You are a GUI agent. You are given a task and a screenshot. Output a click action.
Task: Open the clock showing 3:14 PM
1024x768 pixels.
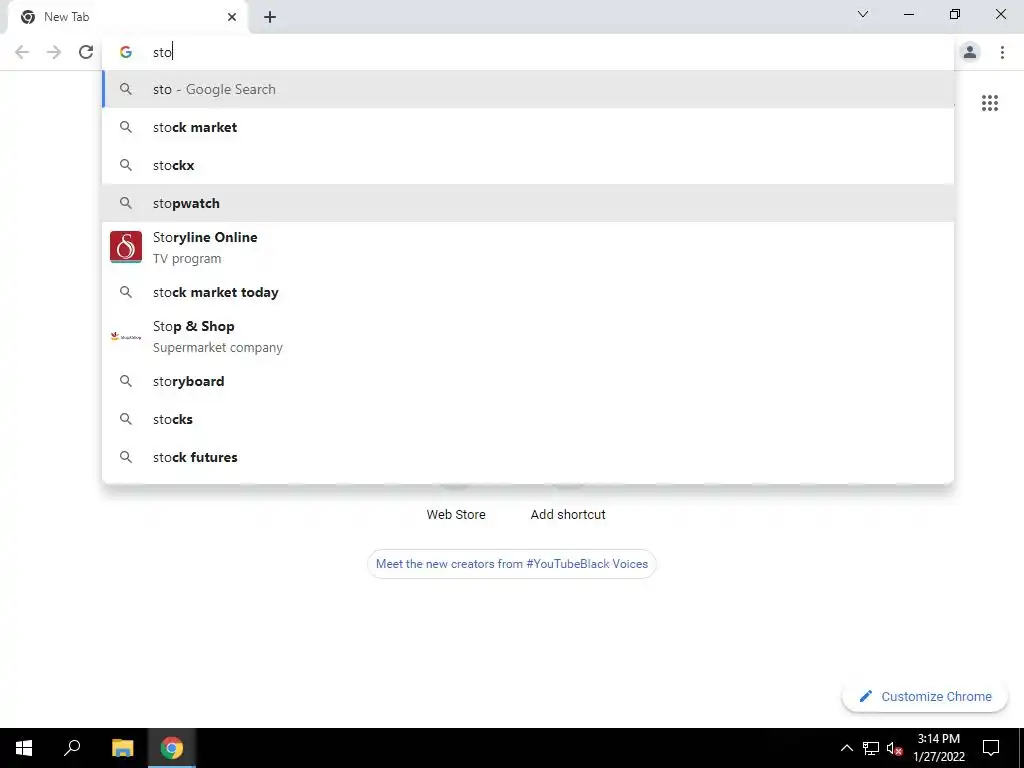click(x=938, y=748)
